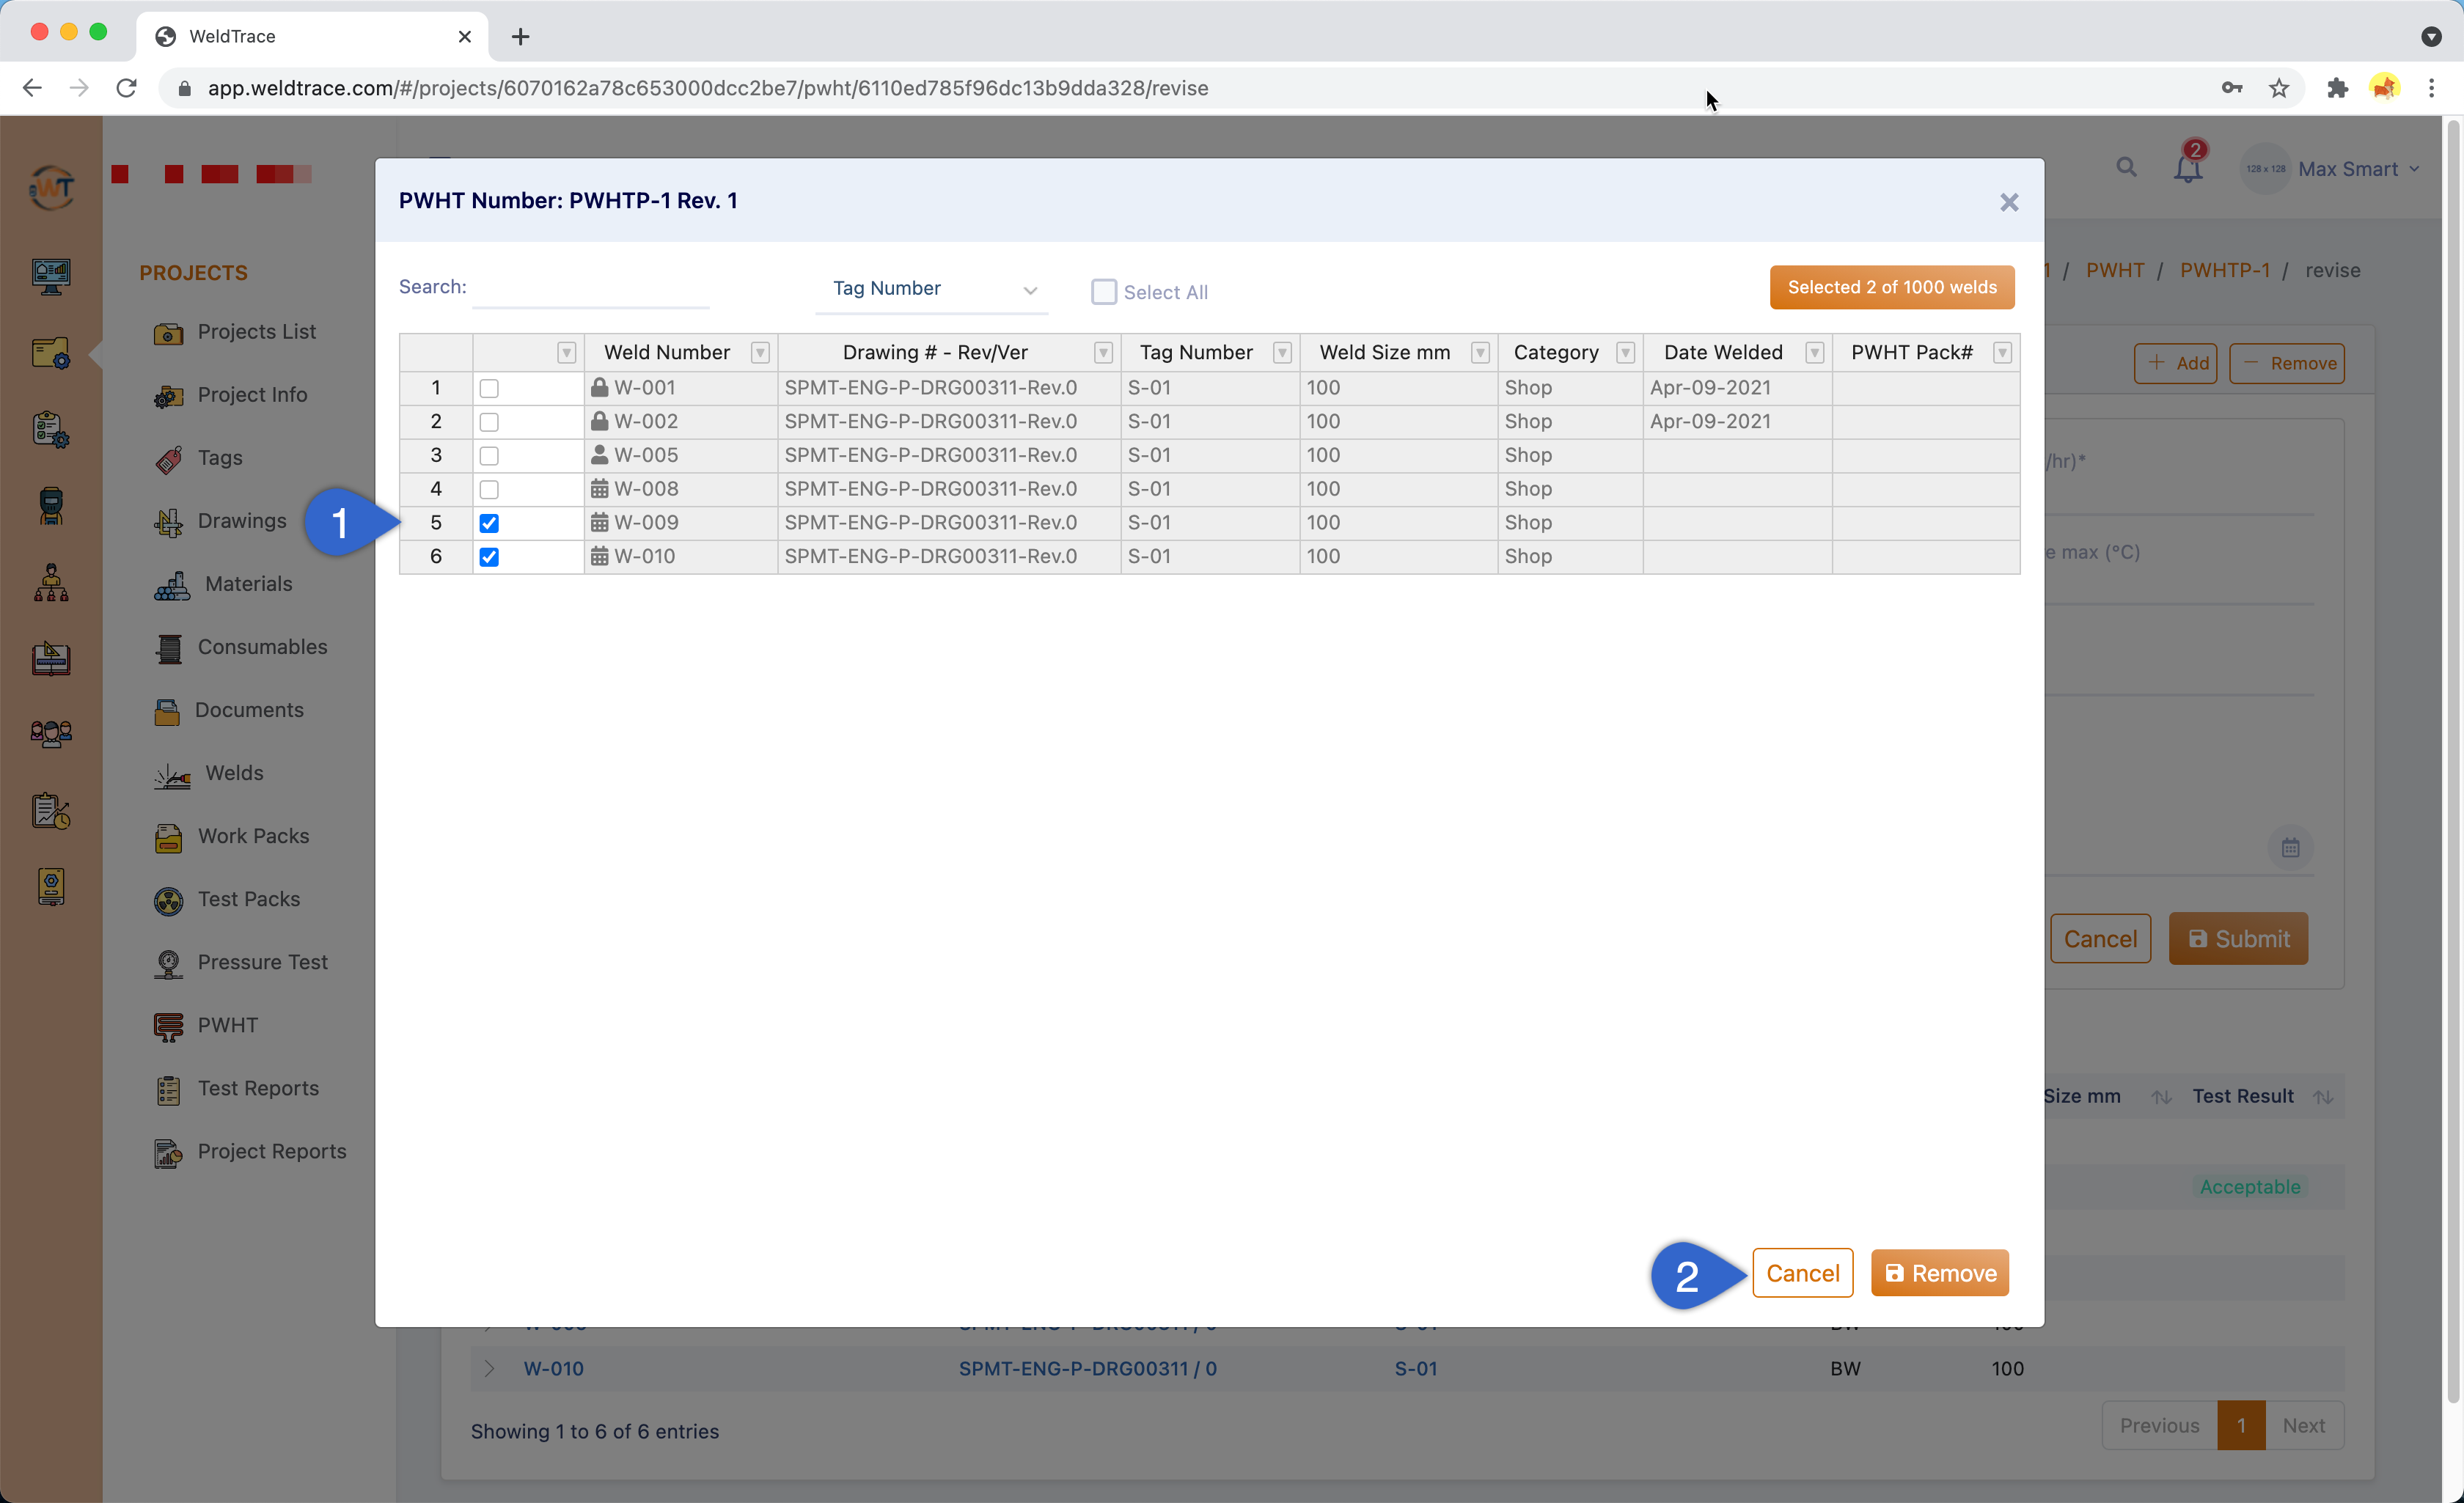Click the Search input field in dialog
This screenshot has width=2464, height=1503.
tap(590, 288)
